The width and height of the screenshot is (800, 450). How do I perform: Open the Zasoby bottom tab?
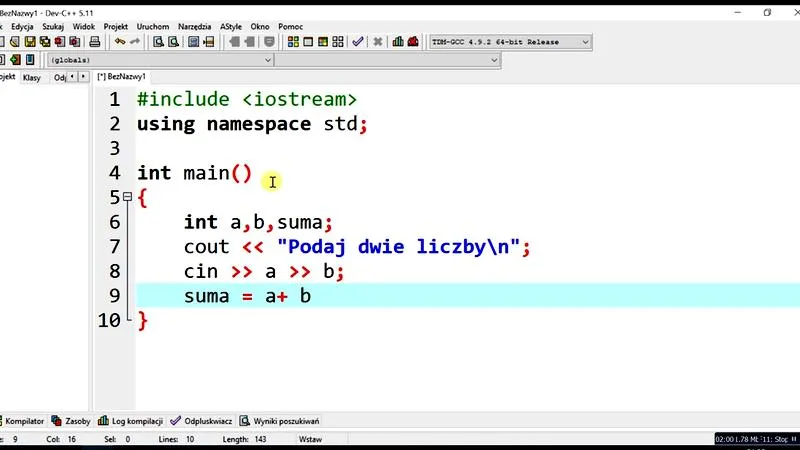point(71,421)
